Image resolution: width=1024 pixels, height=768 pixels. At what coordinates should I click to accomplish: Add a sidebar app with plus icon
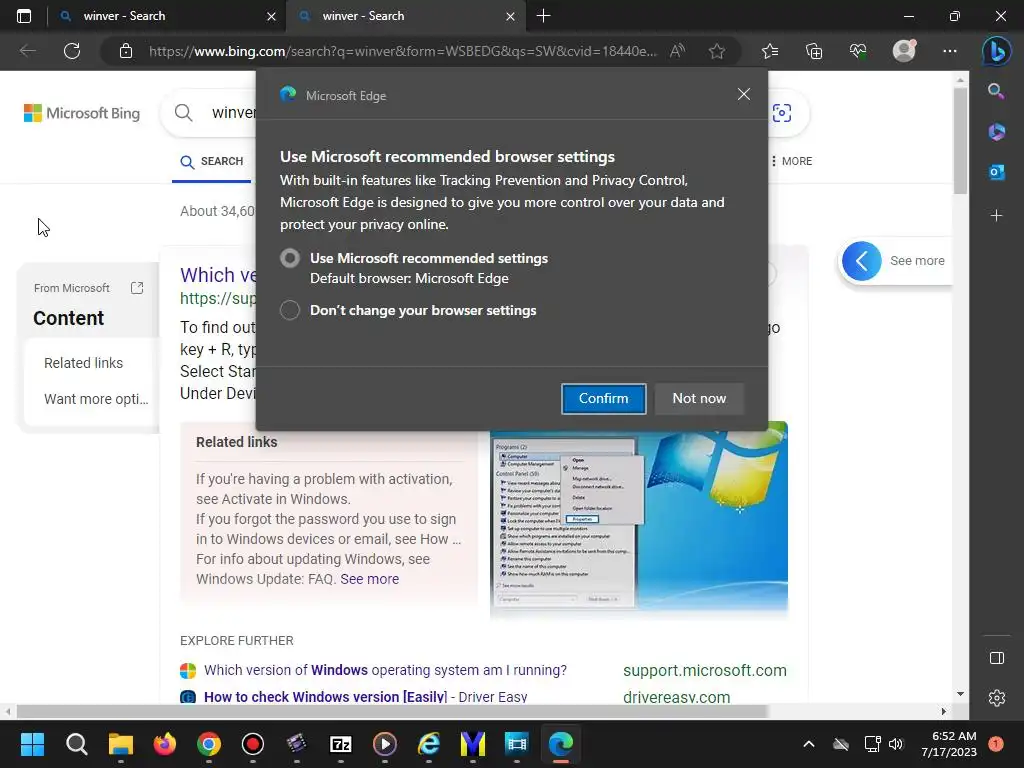coord(997,216)
